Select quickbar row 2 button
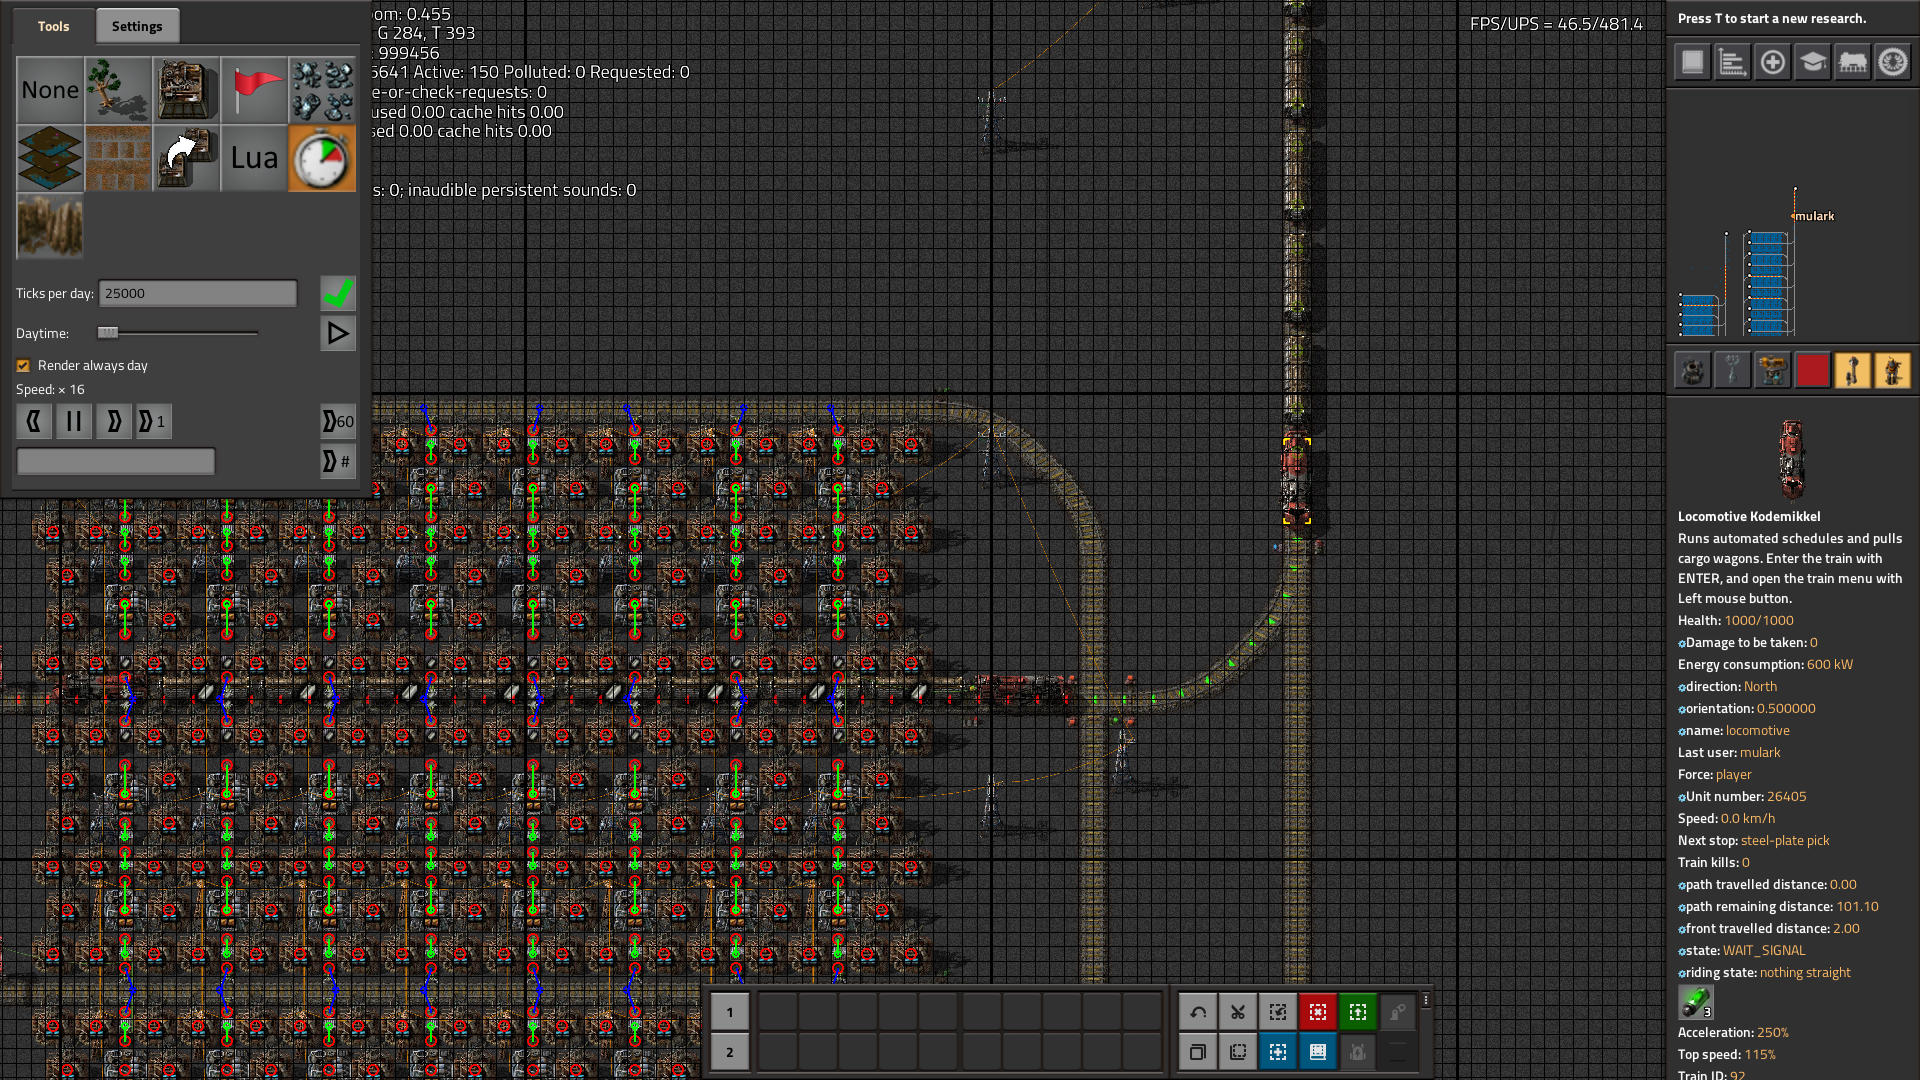The width and height of the screenshot is (1920, 1080). (730, 1052)
